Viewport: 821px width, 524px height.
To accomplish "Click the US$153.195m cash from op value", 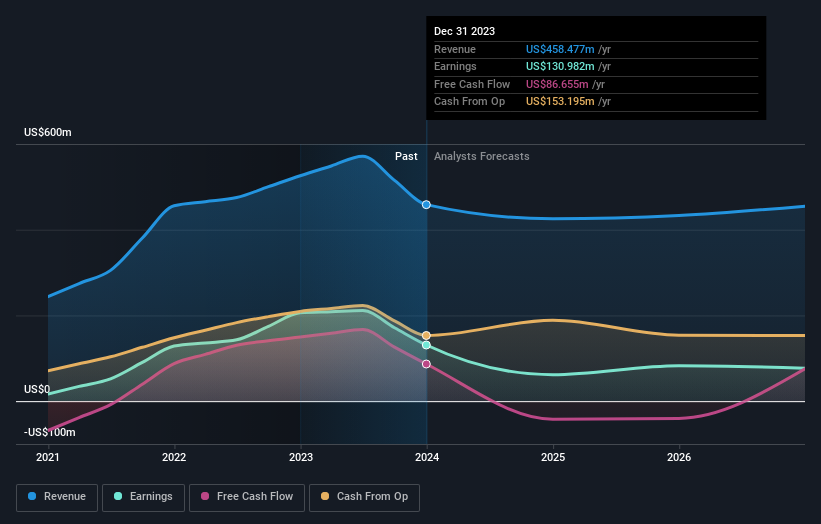I will [560, 102].
